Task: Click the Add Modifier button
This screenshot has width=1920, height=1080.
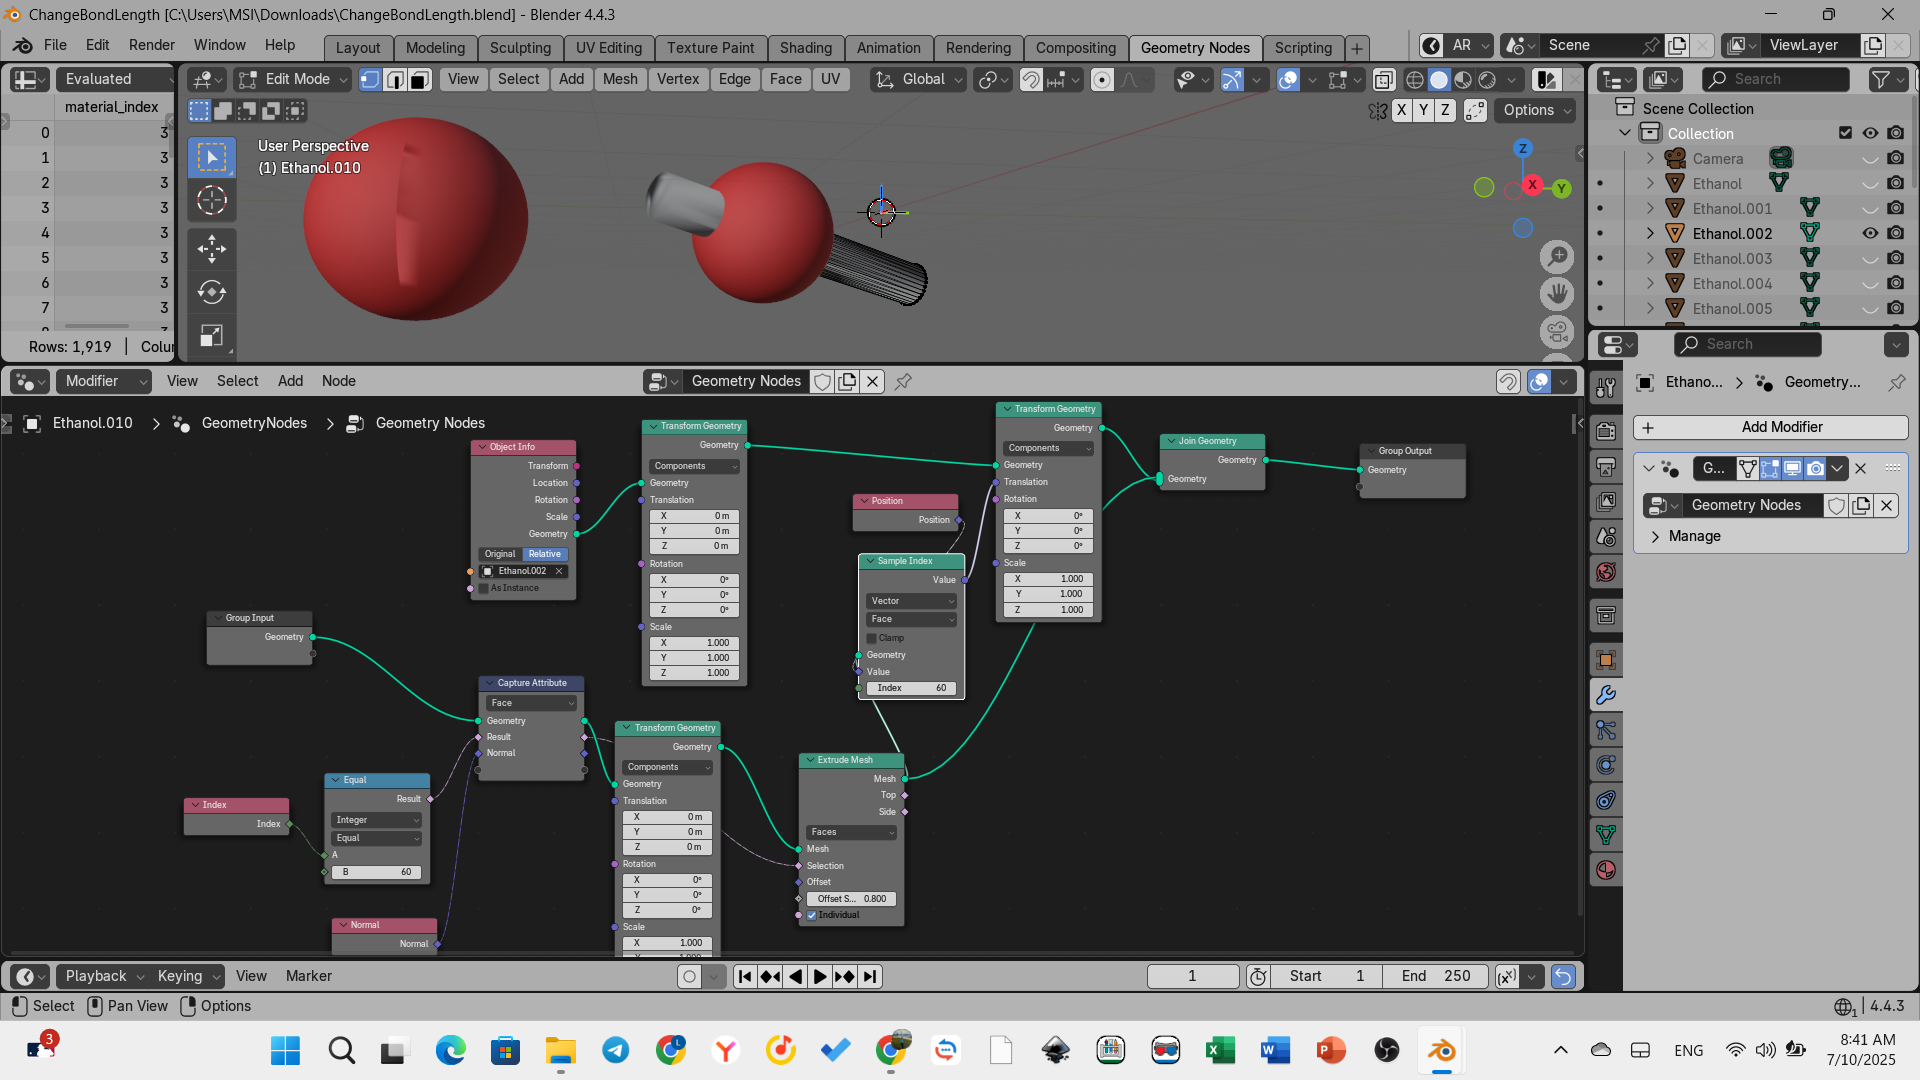Action: click(1770, 427)
